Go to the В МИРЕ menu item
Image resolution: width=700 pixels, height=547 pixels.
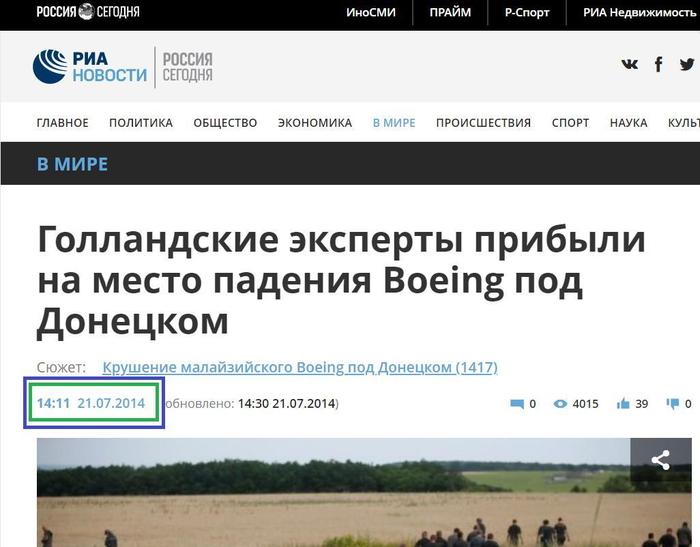click(394, 123)
